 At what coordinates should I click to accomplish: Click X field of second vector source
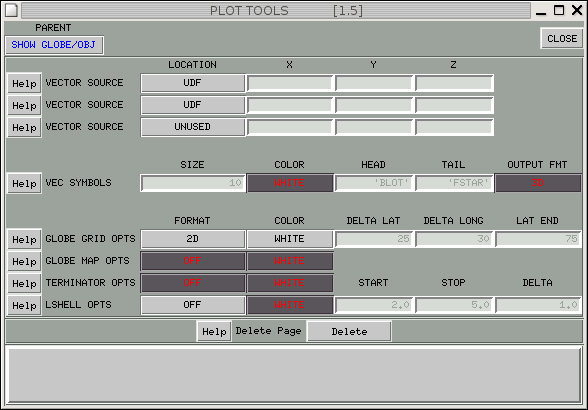tap(290, 105)
